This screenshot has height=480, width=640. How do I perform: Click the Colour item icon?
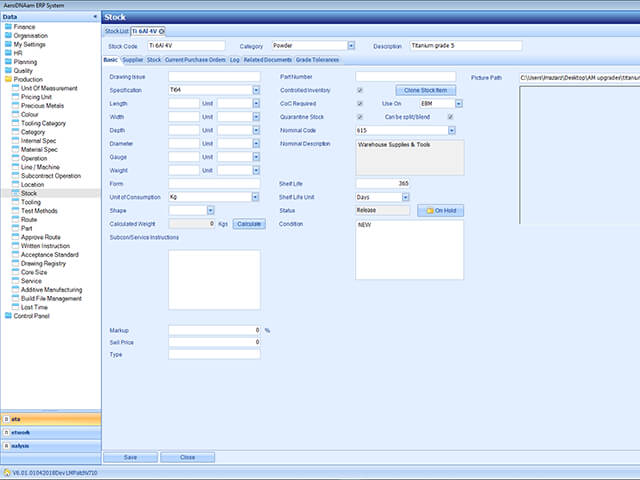[16, 114]
